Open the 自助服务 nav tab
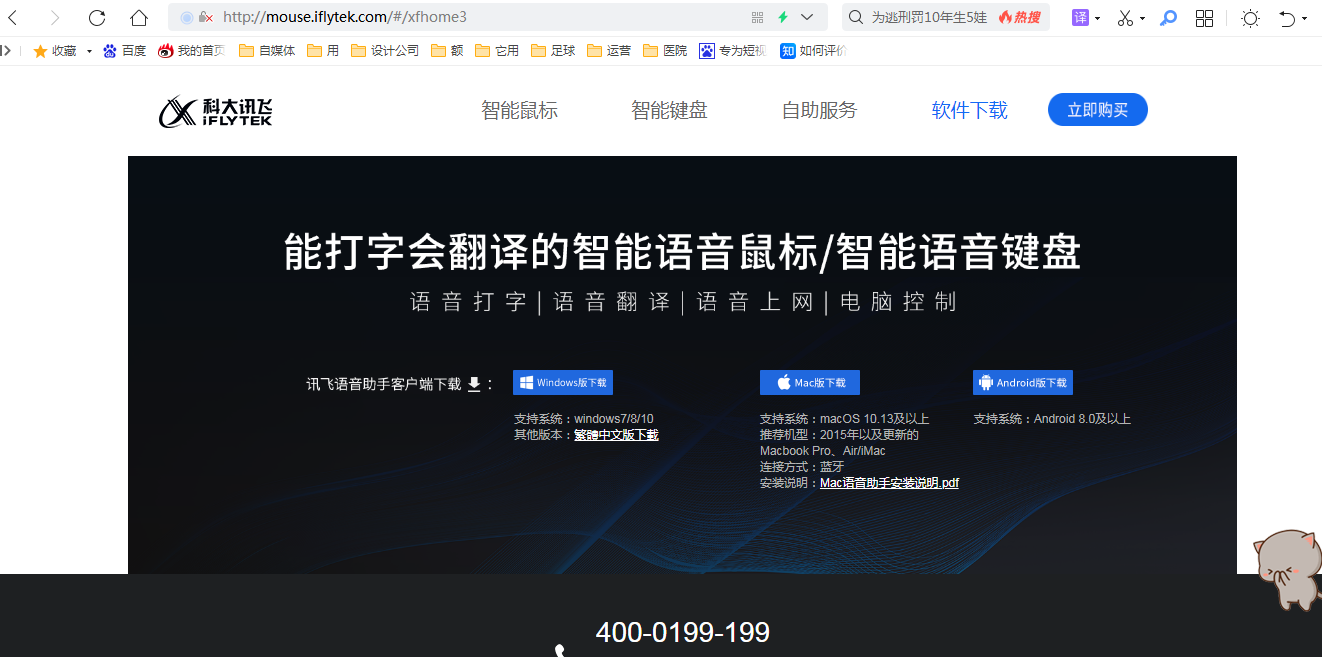Viewport: 1322px width, 657px height. point(819,110)
